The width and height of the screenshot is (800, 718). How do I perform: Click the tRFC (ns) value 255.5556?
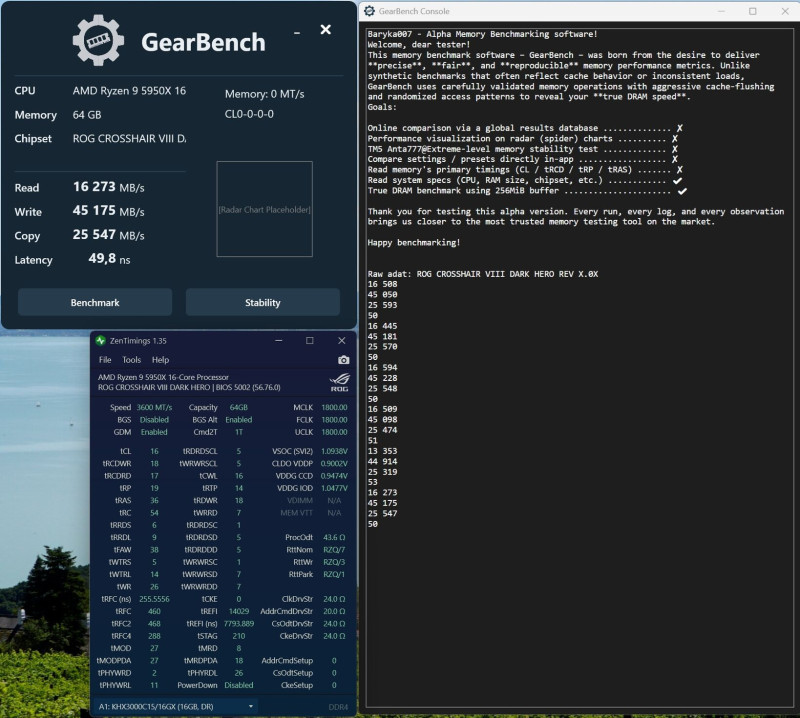coord(154,599)
